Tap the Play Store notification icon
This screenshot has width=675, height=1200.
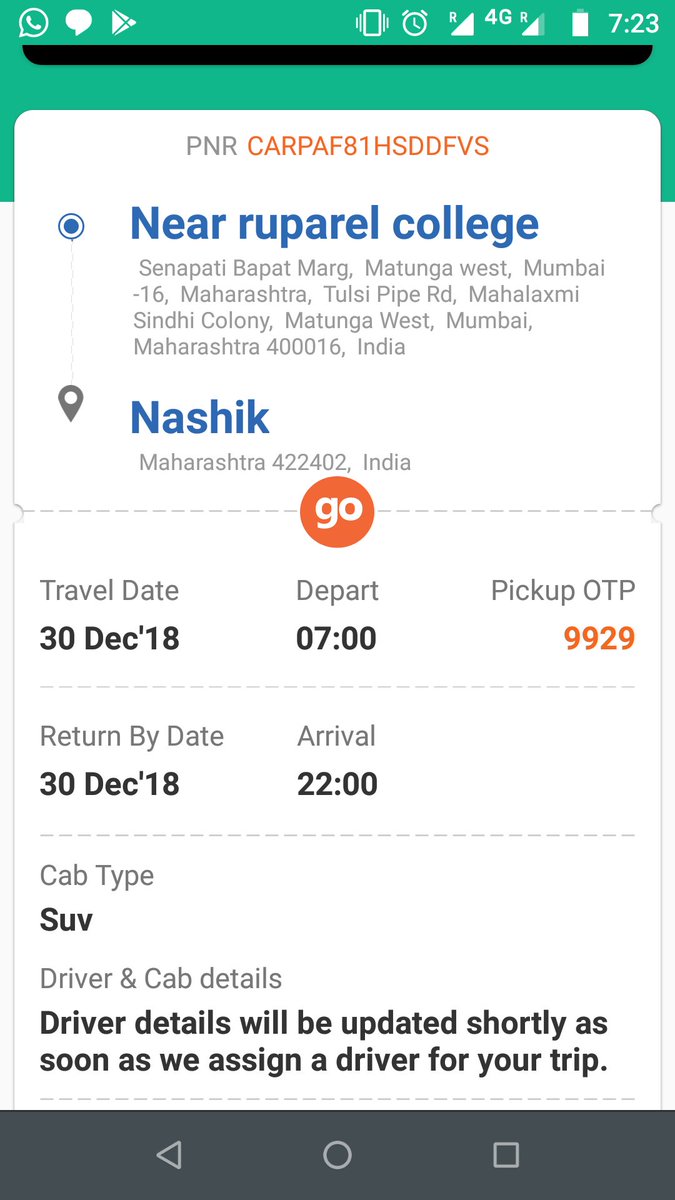pyautogui.click(x=124, y=22)
